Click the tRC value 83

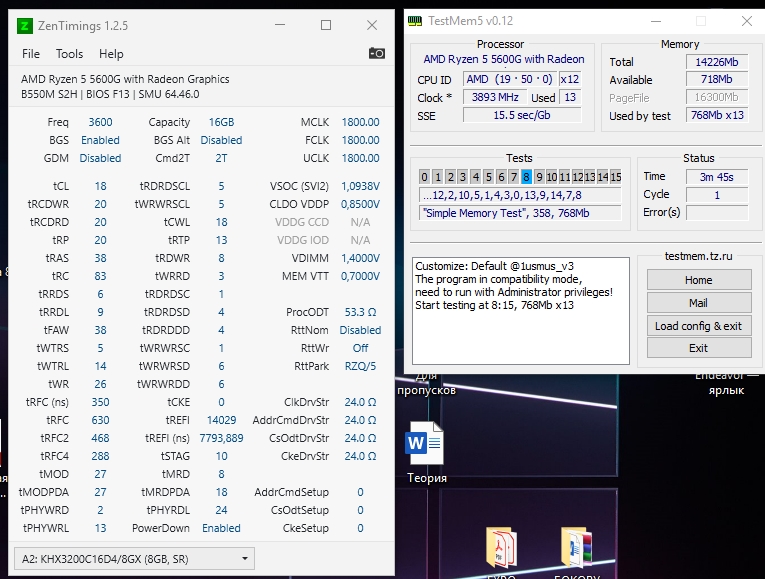(x=100, y=276)
